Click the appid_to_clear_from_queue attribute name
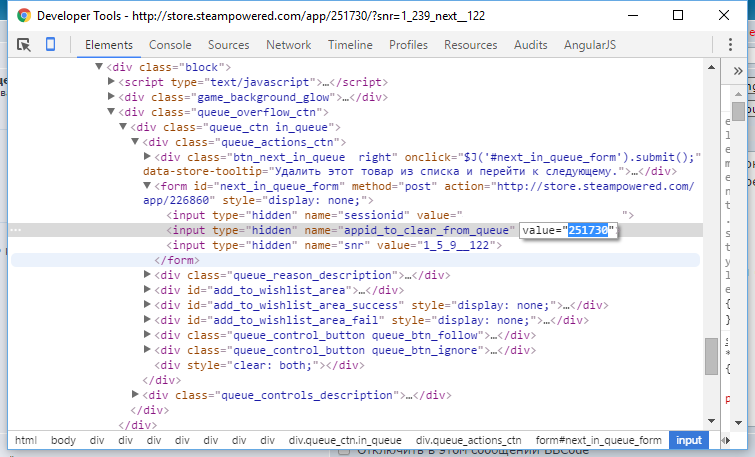 tap(426, 230)
